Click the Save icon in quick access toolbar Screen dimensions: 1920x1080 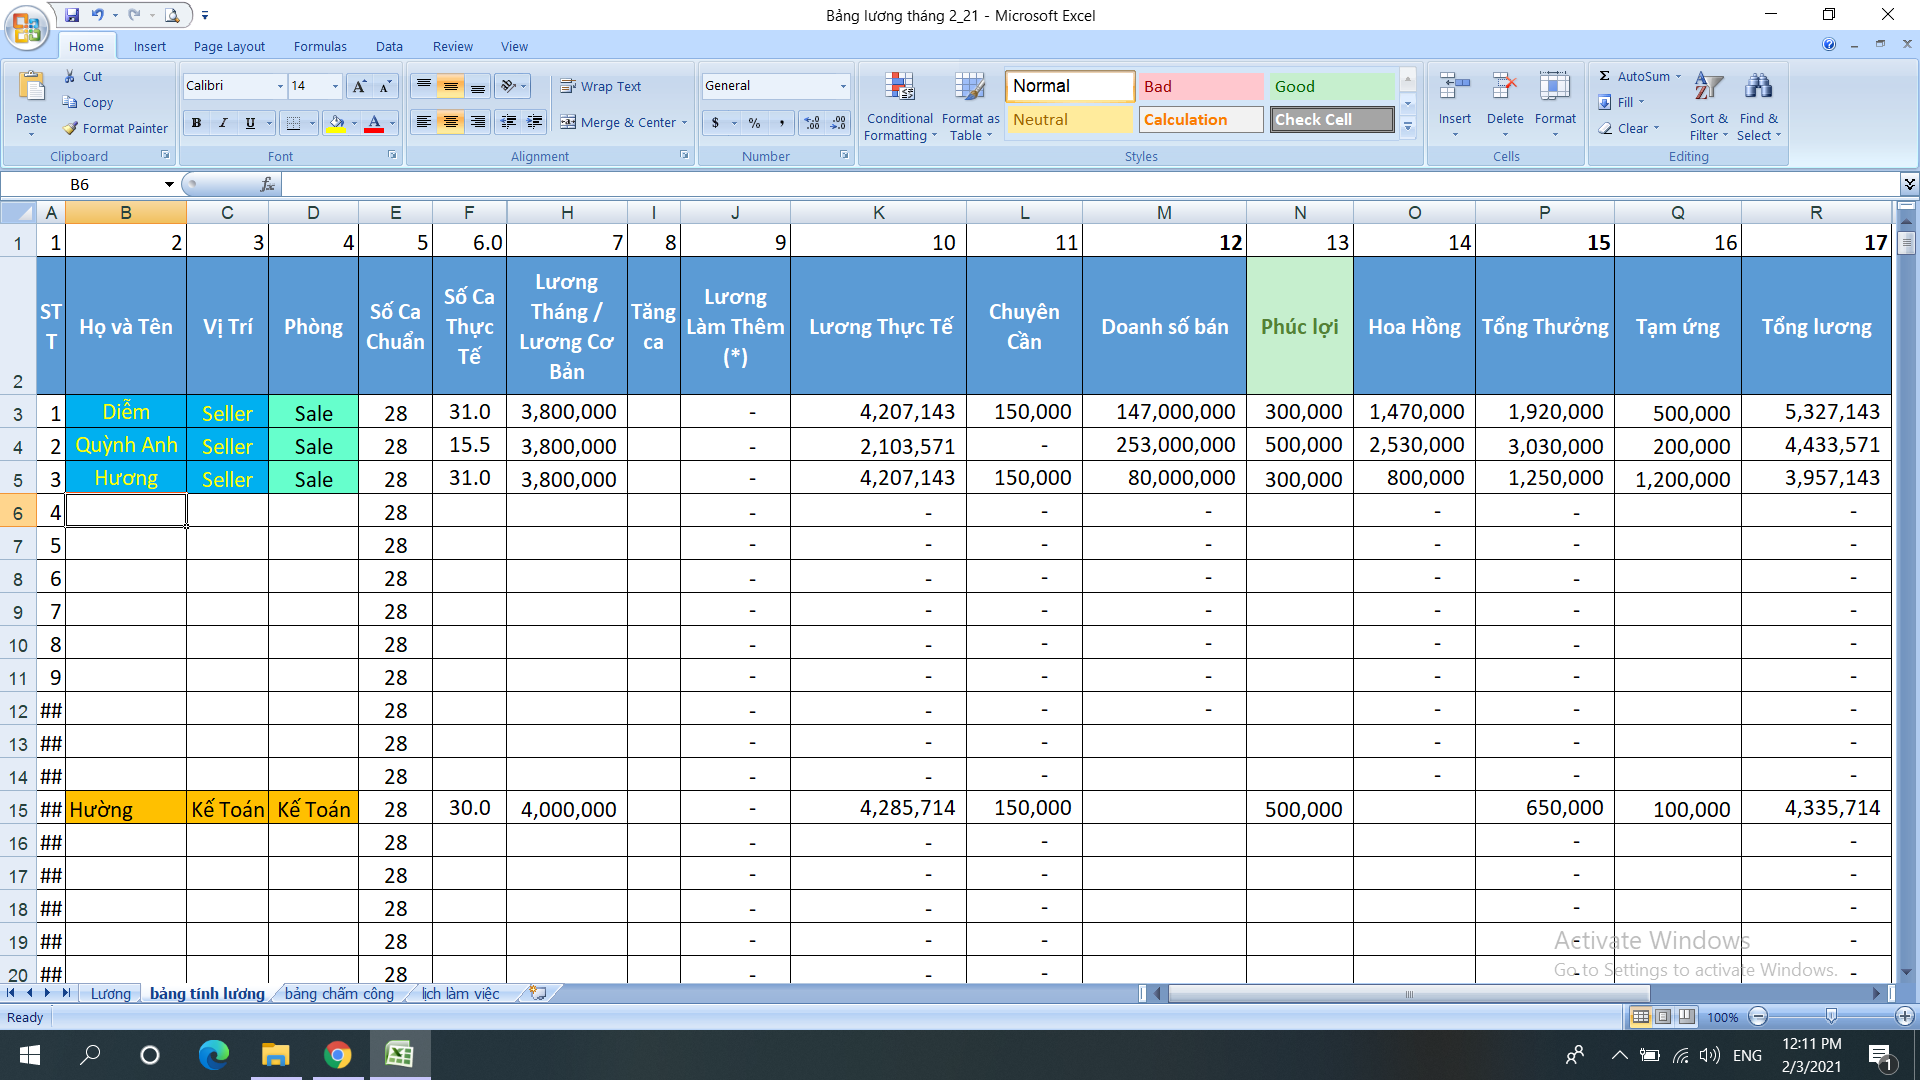click(x=72, y=15)
